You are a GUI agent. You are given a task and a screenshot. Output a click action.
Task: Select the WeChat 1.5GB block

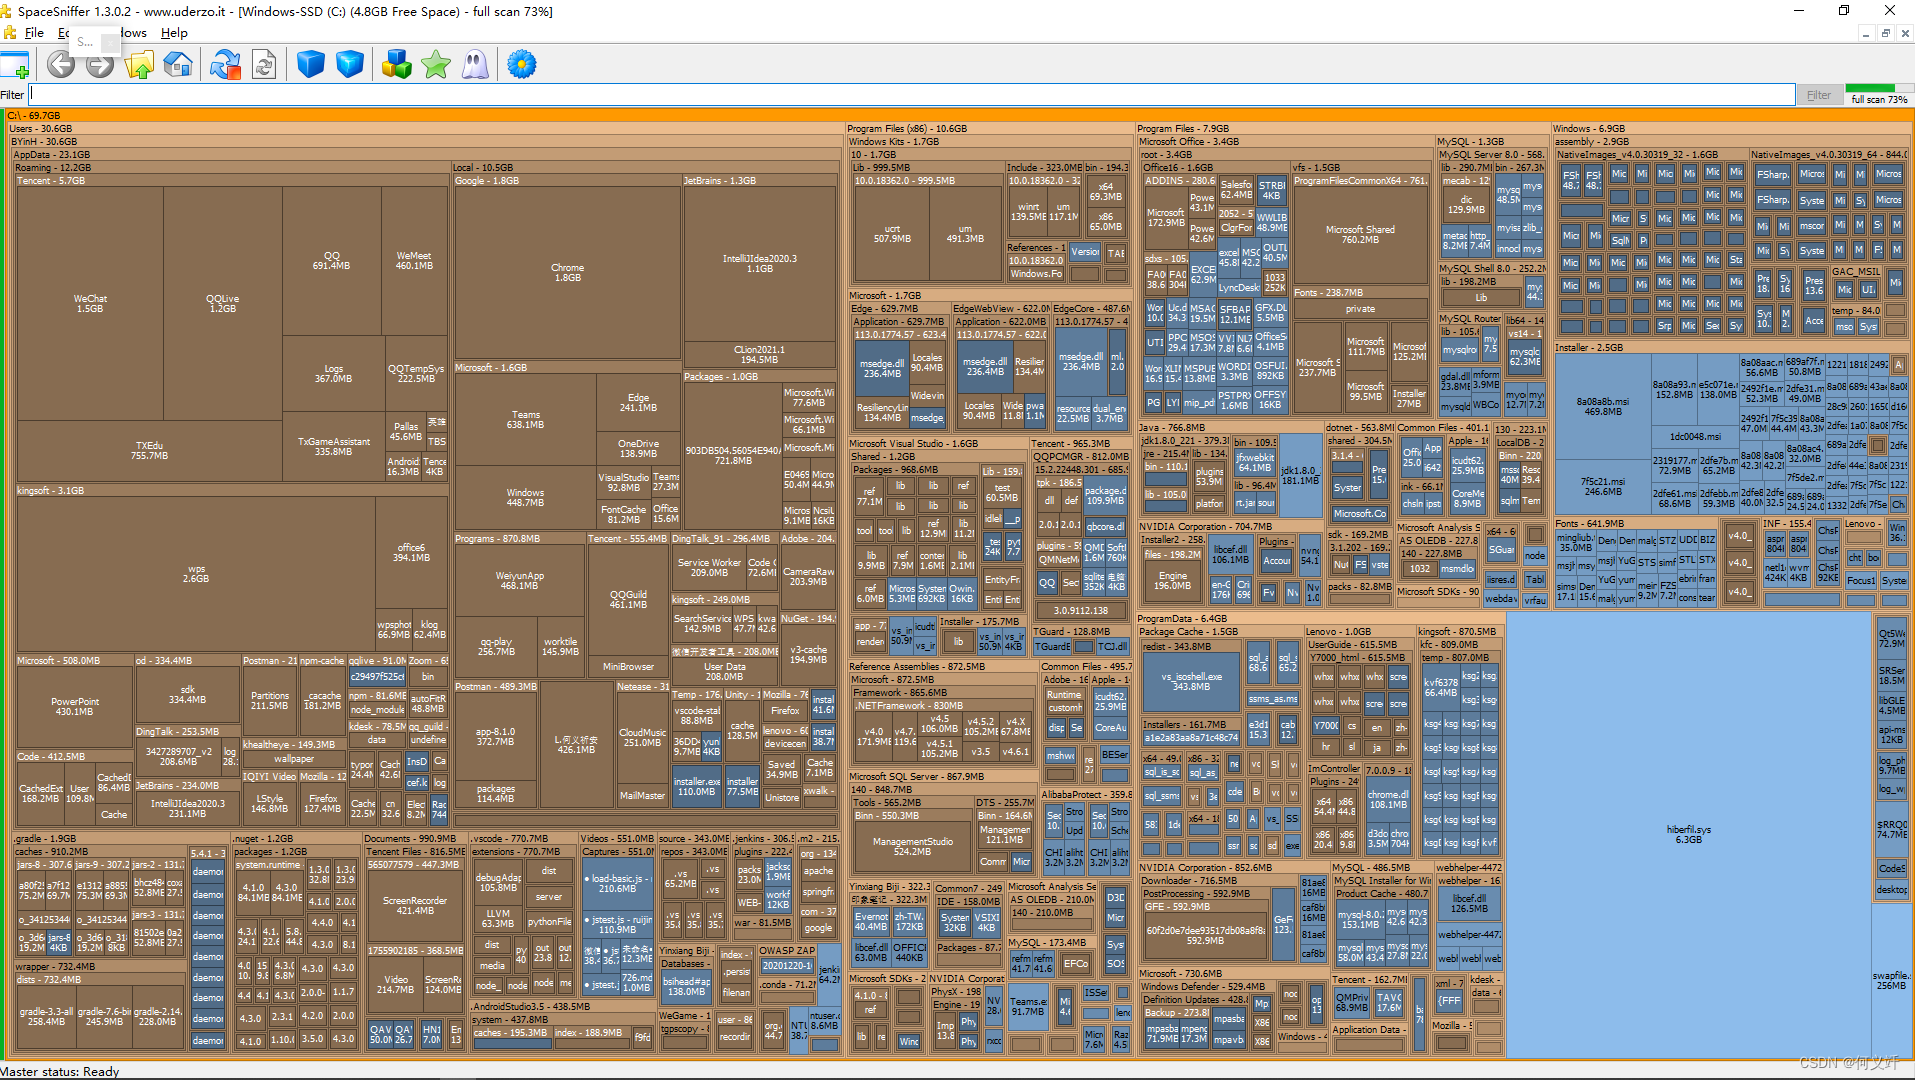[x=90, y=304]
